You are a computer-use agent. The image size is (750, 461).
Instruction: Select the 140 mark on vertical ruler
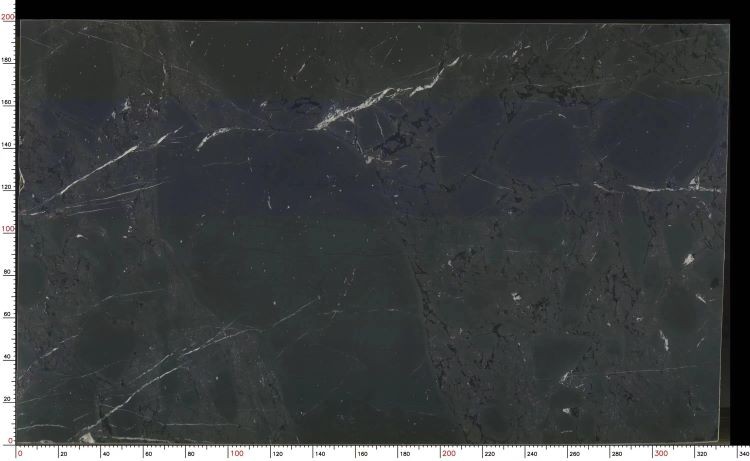(8, 144)
